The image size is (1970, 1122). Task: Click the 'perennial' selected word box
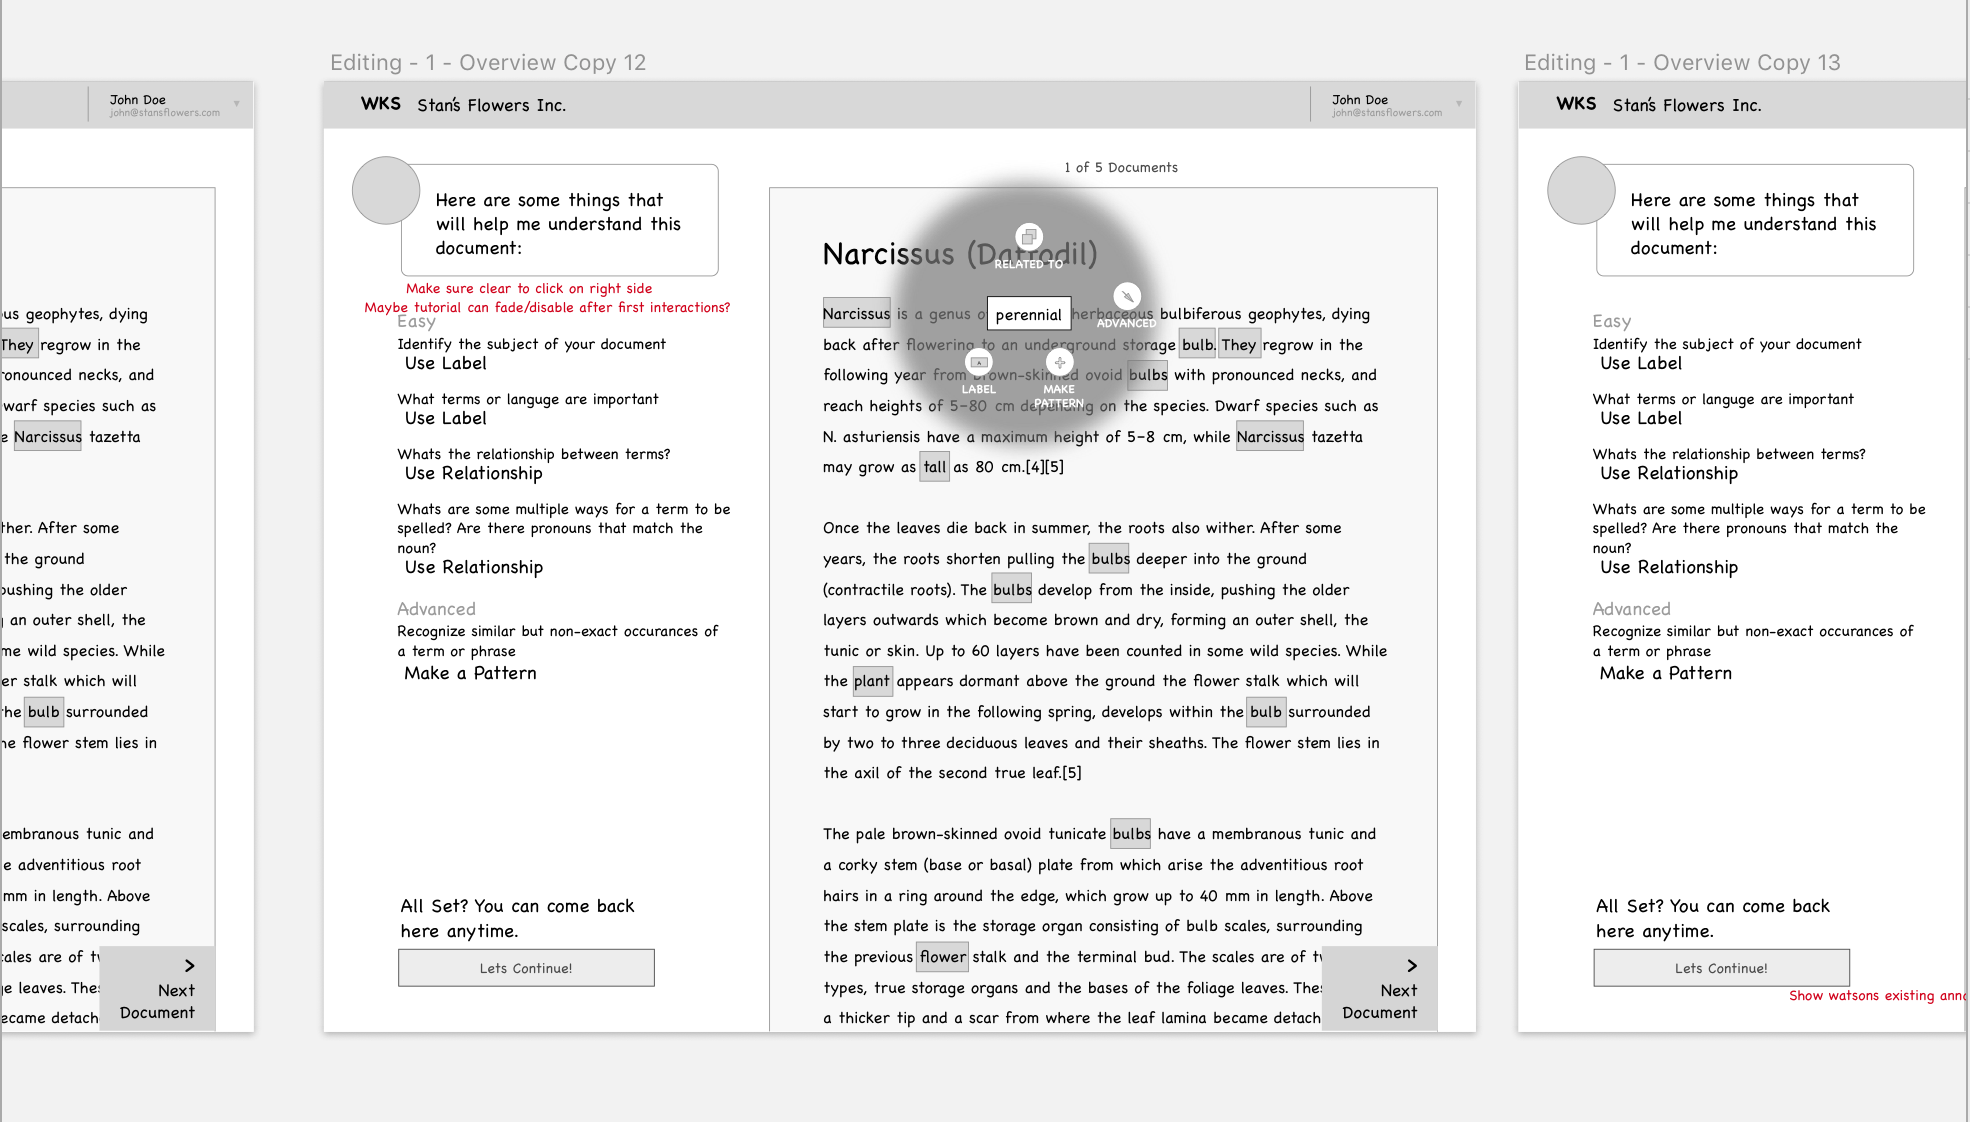point(1029,314)
